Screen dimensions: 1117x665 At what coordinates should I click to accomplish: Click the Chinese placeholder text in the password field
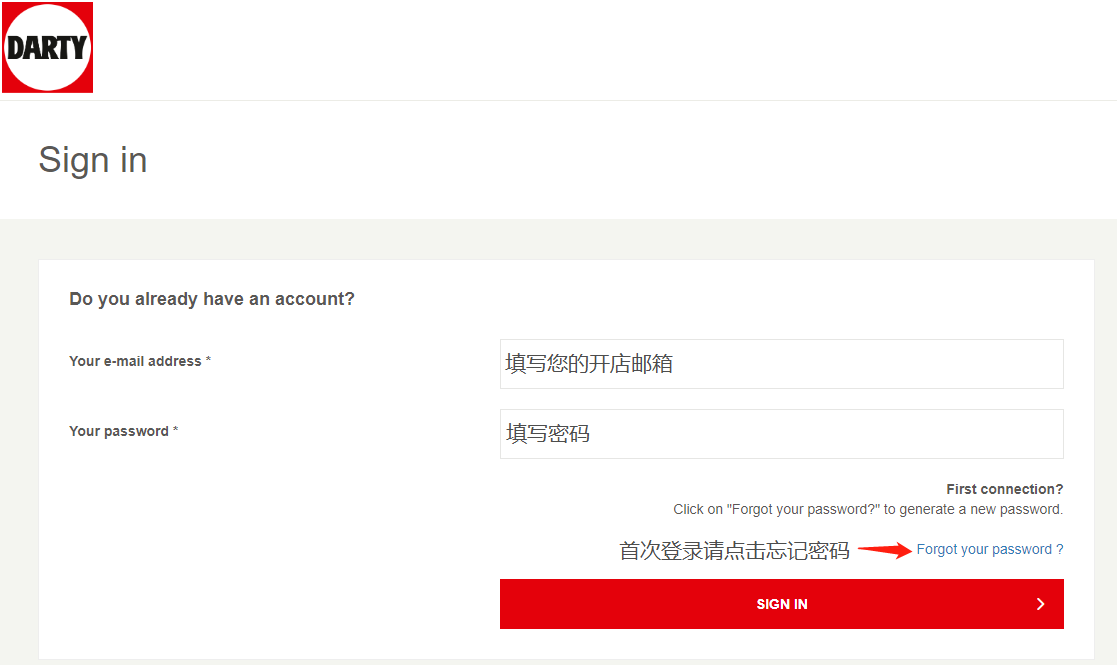(x=548, y=434)
